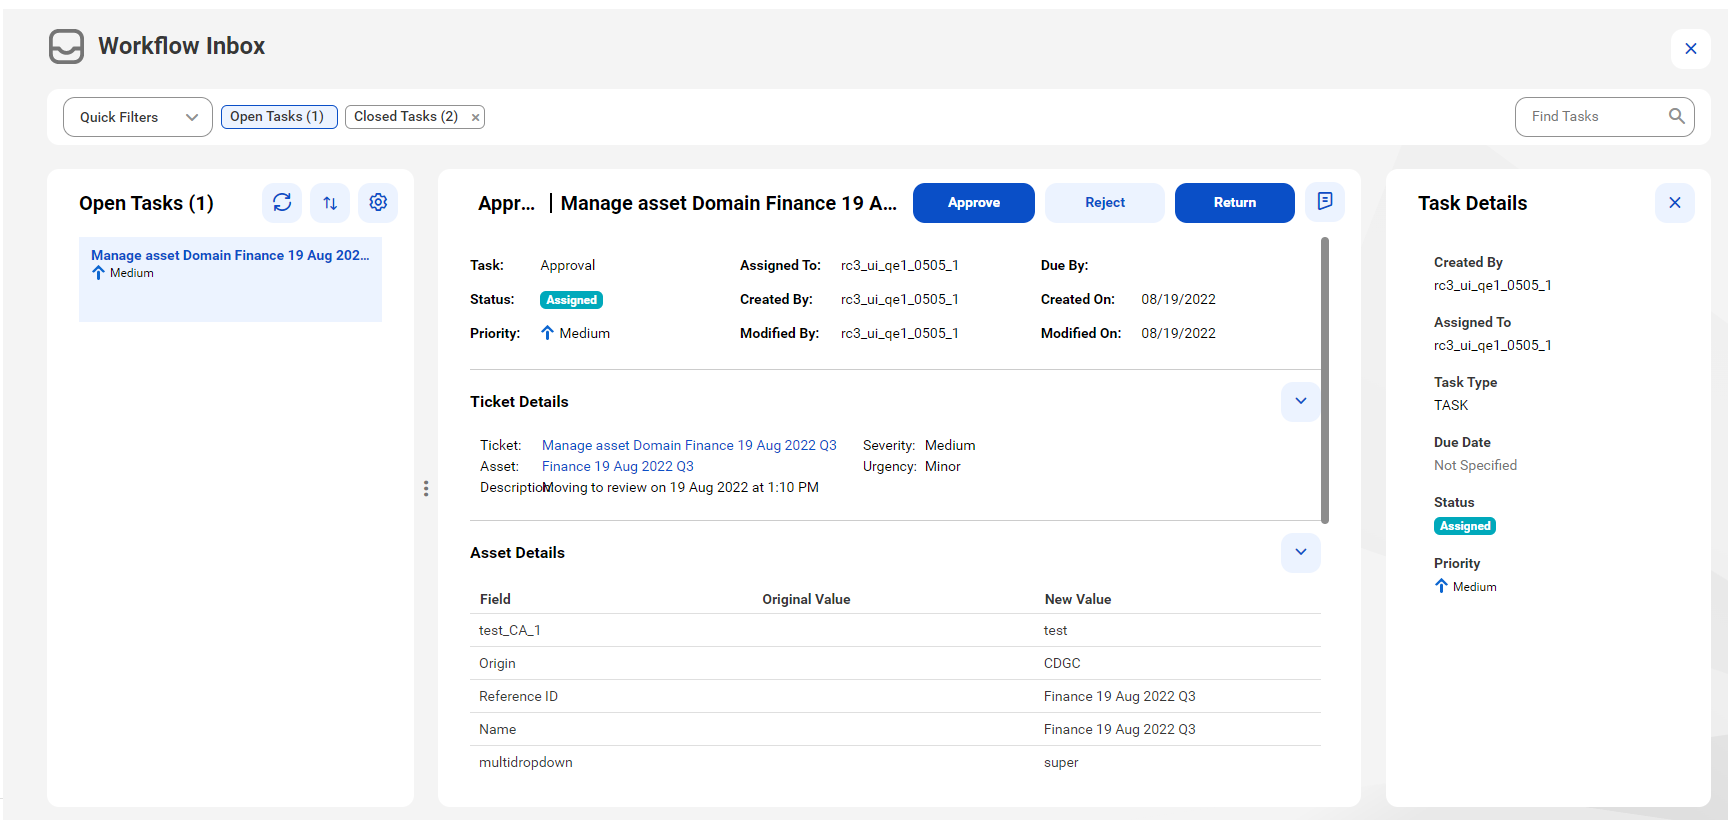Close the Workflow Inbox dialog
The image size is (1728, 820).
(1690, 48)
